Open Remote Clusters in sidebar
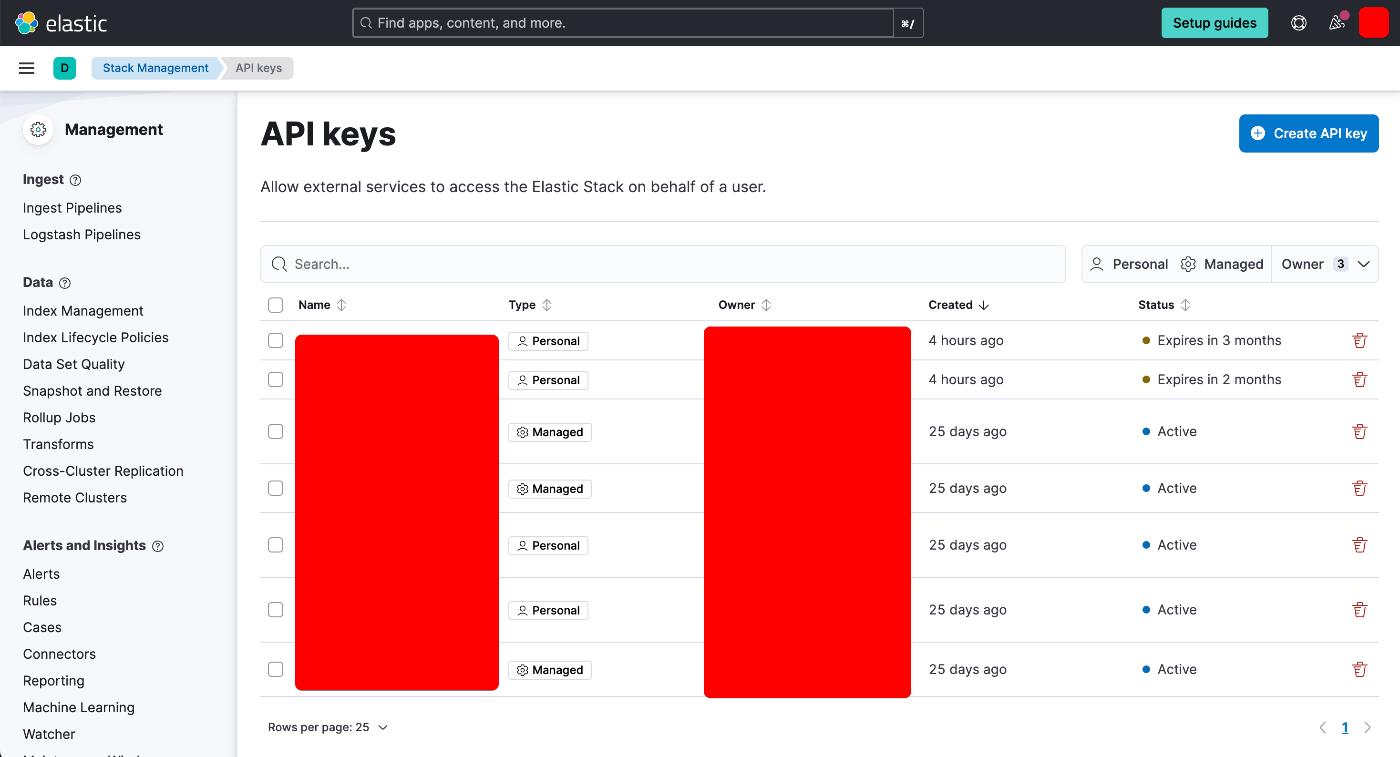Image resolution: width=1400 pixels, height=757 pixels. click(75, 498)
